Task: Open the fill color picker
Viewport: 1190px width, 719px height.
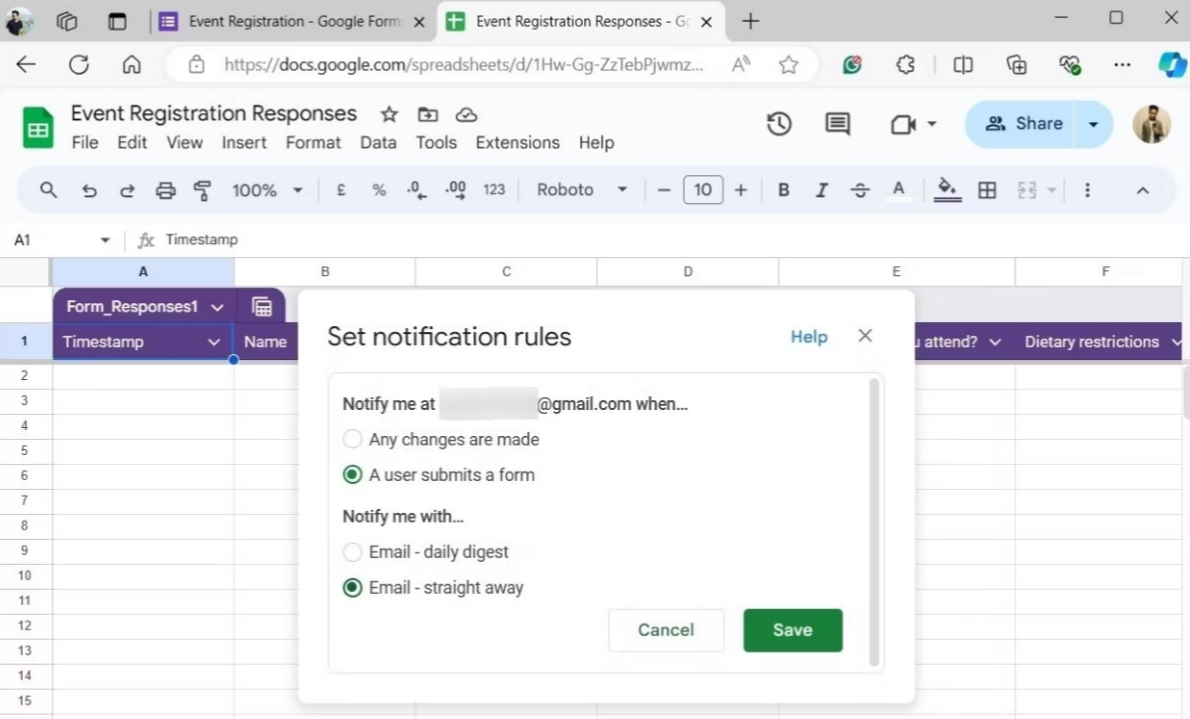Action: tap(946, 190)
